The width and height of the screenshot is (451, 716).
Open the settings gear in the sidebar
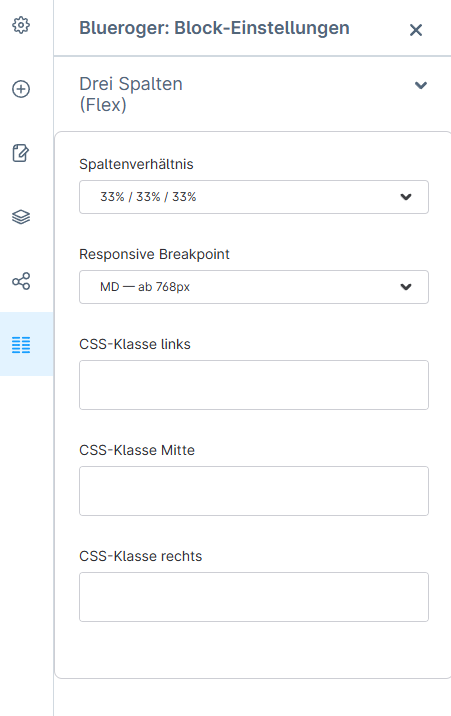tap(21, 25)
